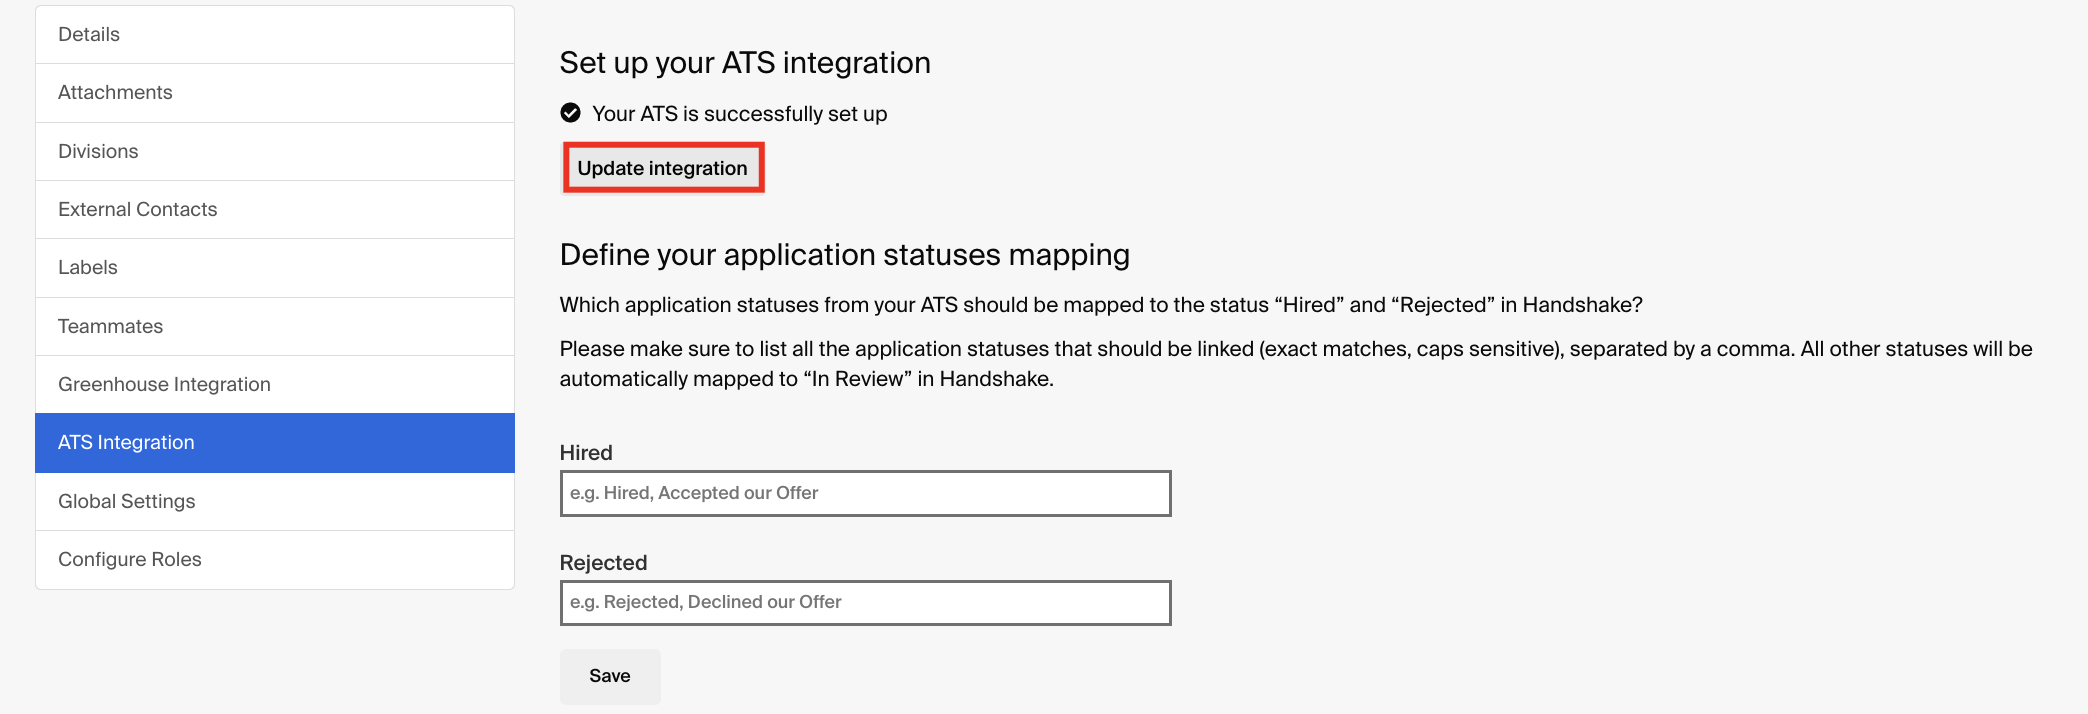Select Divisions from the settings menu
Viewport: 2088px width, 714px height.
pos(275,151)
